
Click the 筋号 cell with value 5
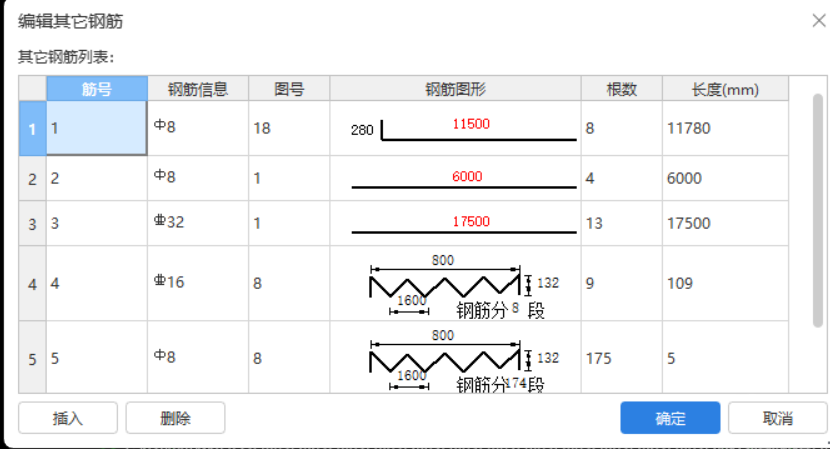[97, 358]
